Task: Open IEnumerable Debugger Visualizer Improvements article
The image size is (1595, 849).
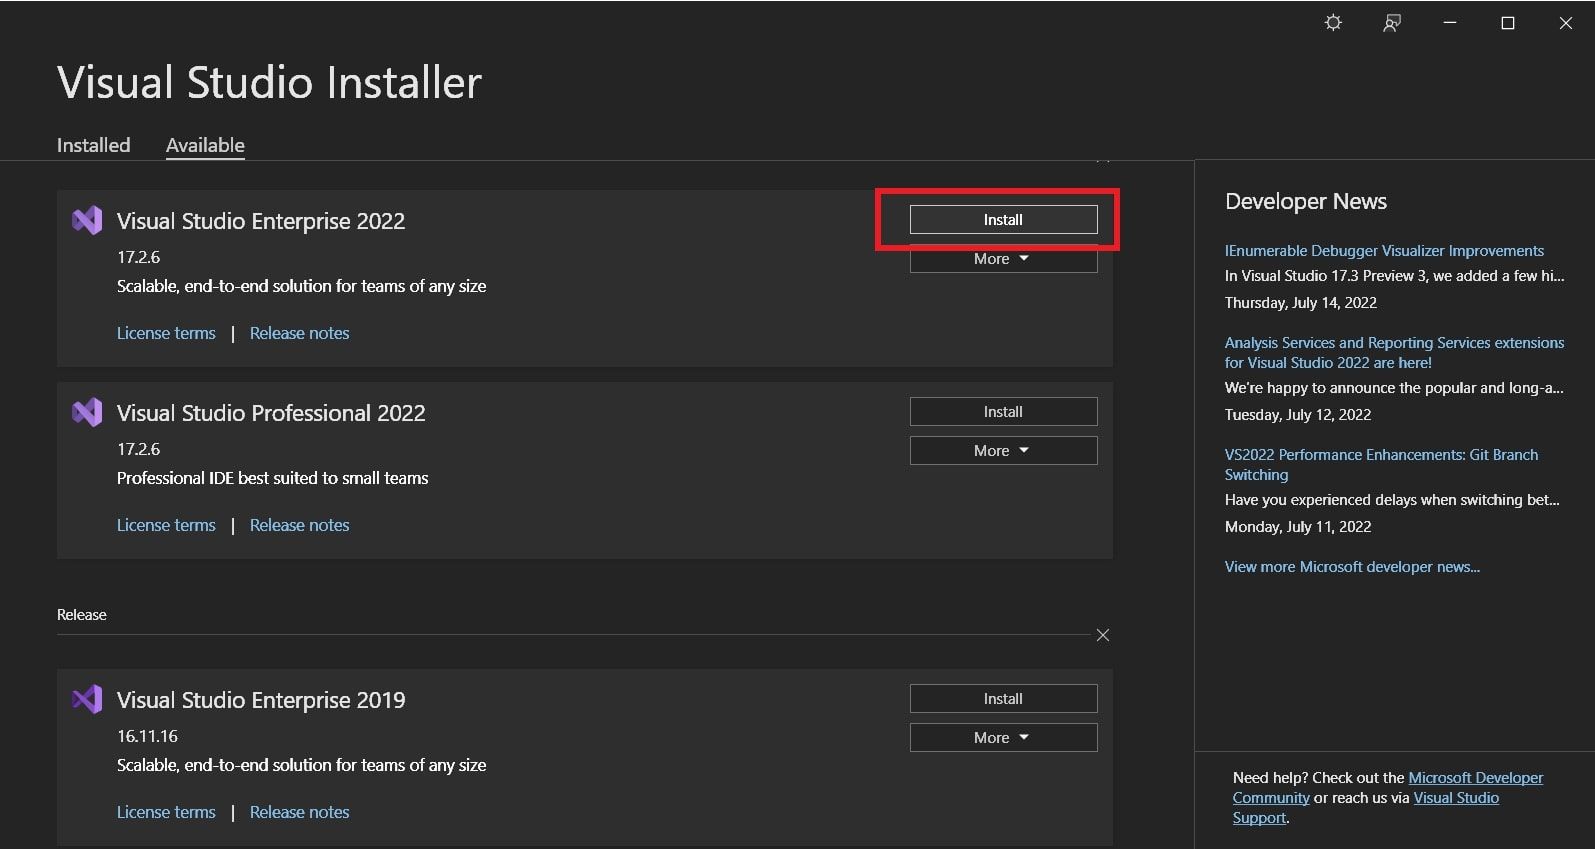Action: [x=1384, y=251]
